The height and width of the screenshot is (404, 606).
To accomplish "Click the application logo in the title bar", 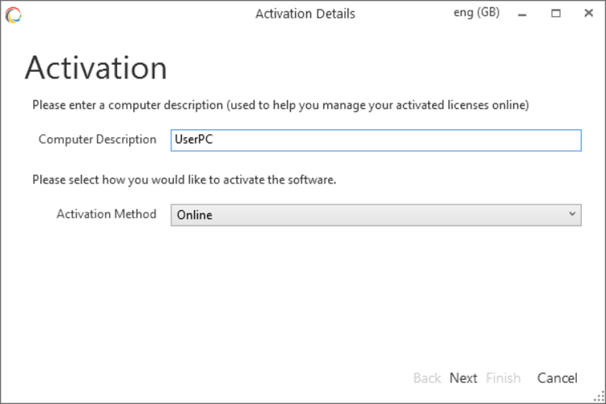I will tap(13, 14).
